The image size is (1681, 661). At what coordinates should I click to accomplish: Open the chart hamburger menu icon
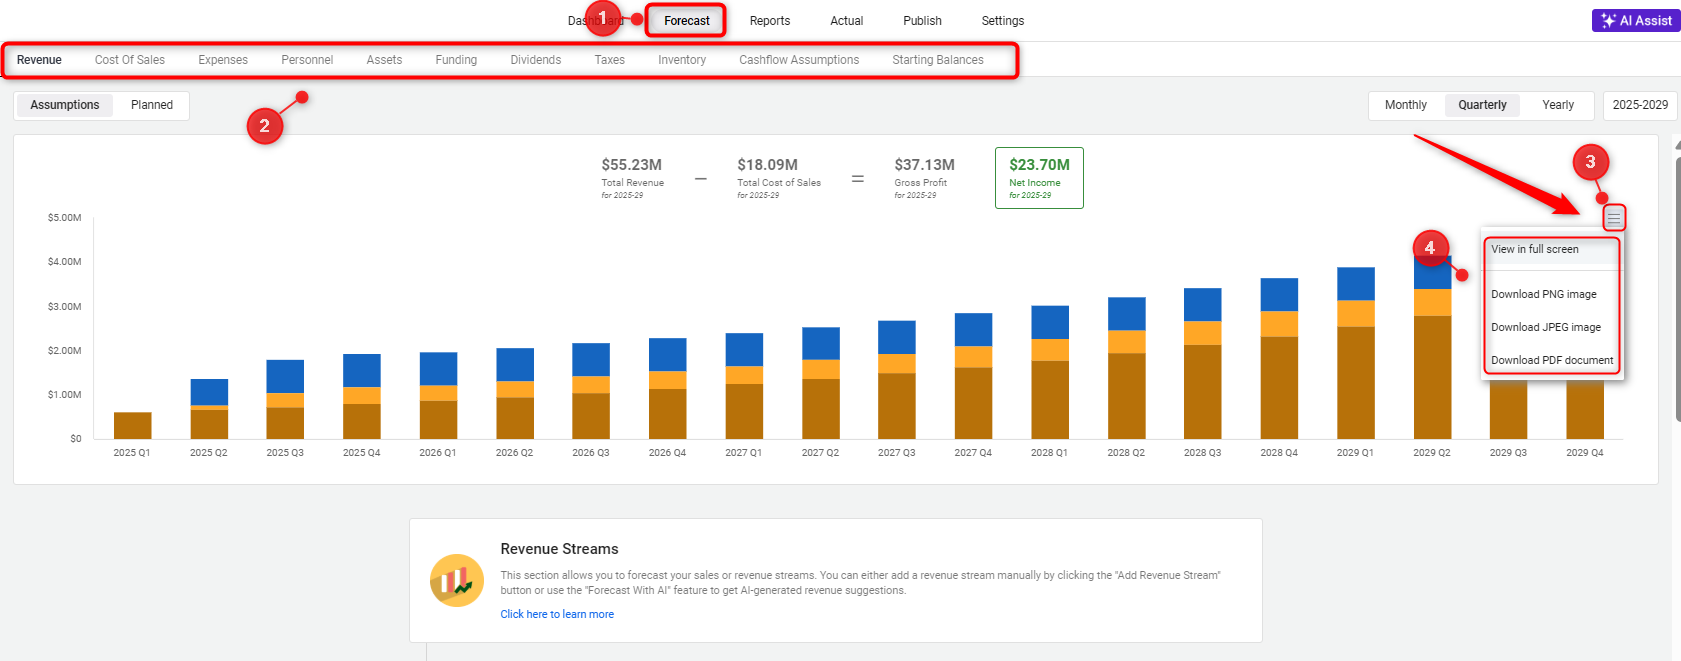pyautogui.click(x=1614, y=218)
